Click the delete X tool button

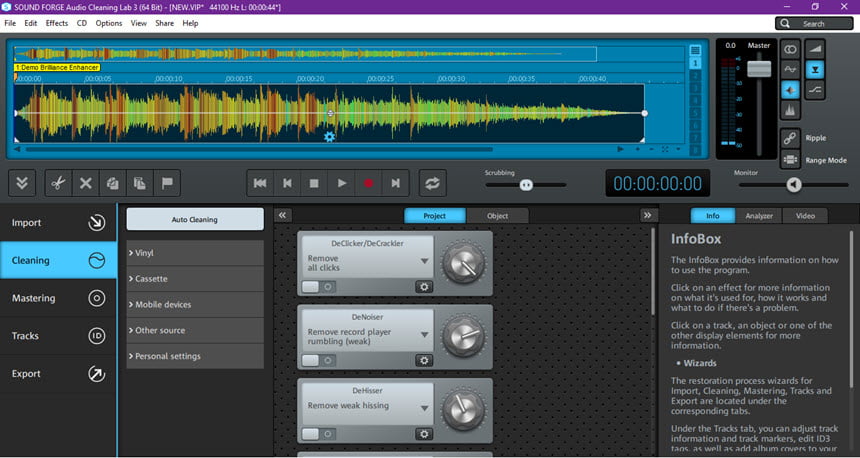coord(86,183)
